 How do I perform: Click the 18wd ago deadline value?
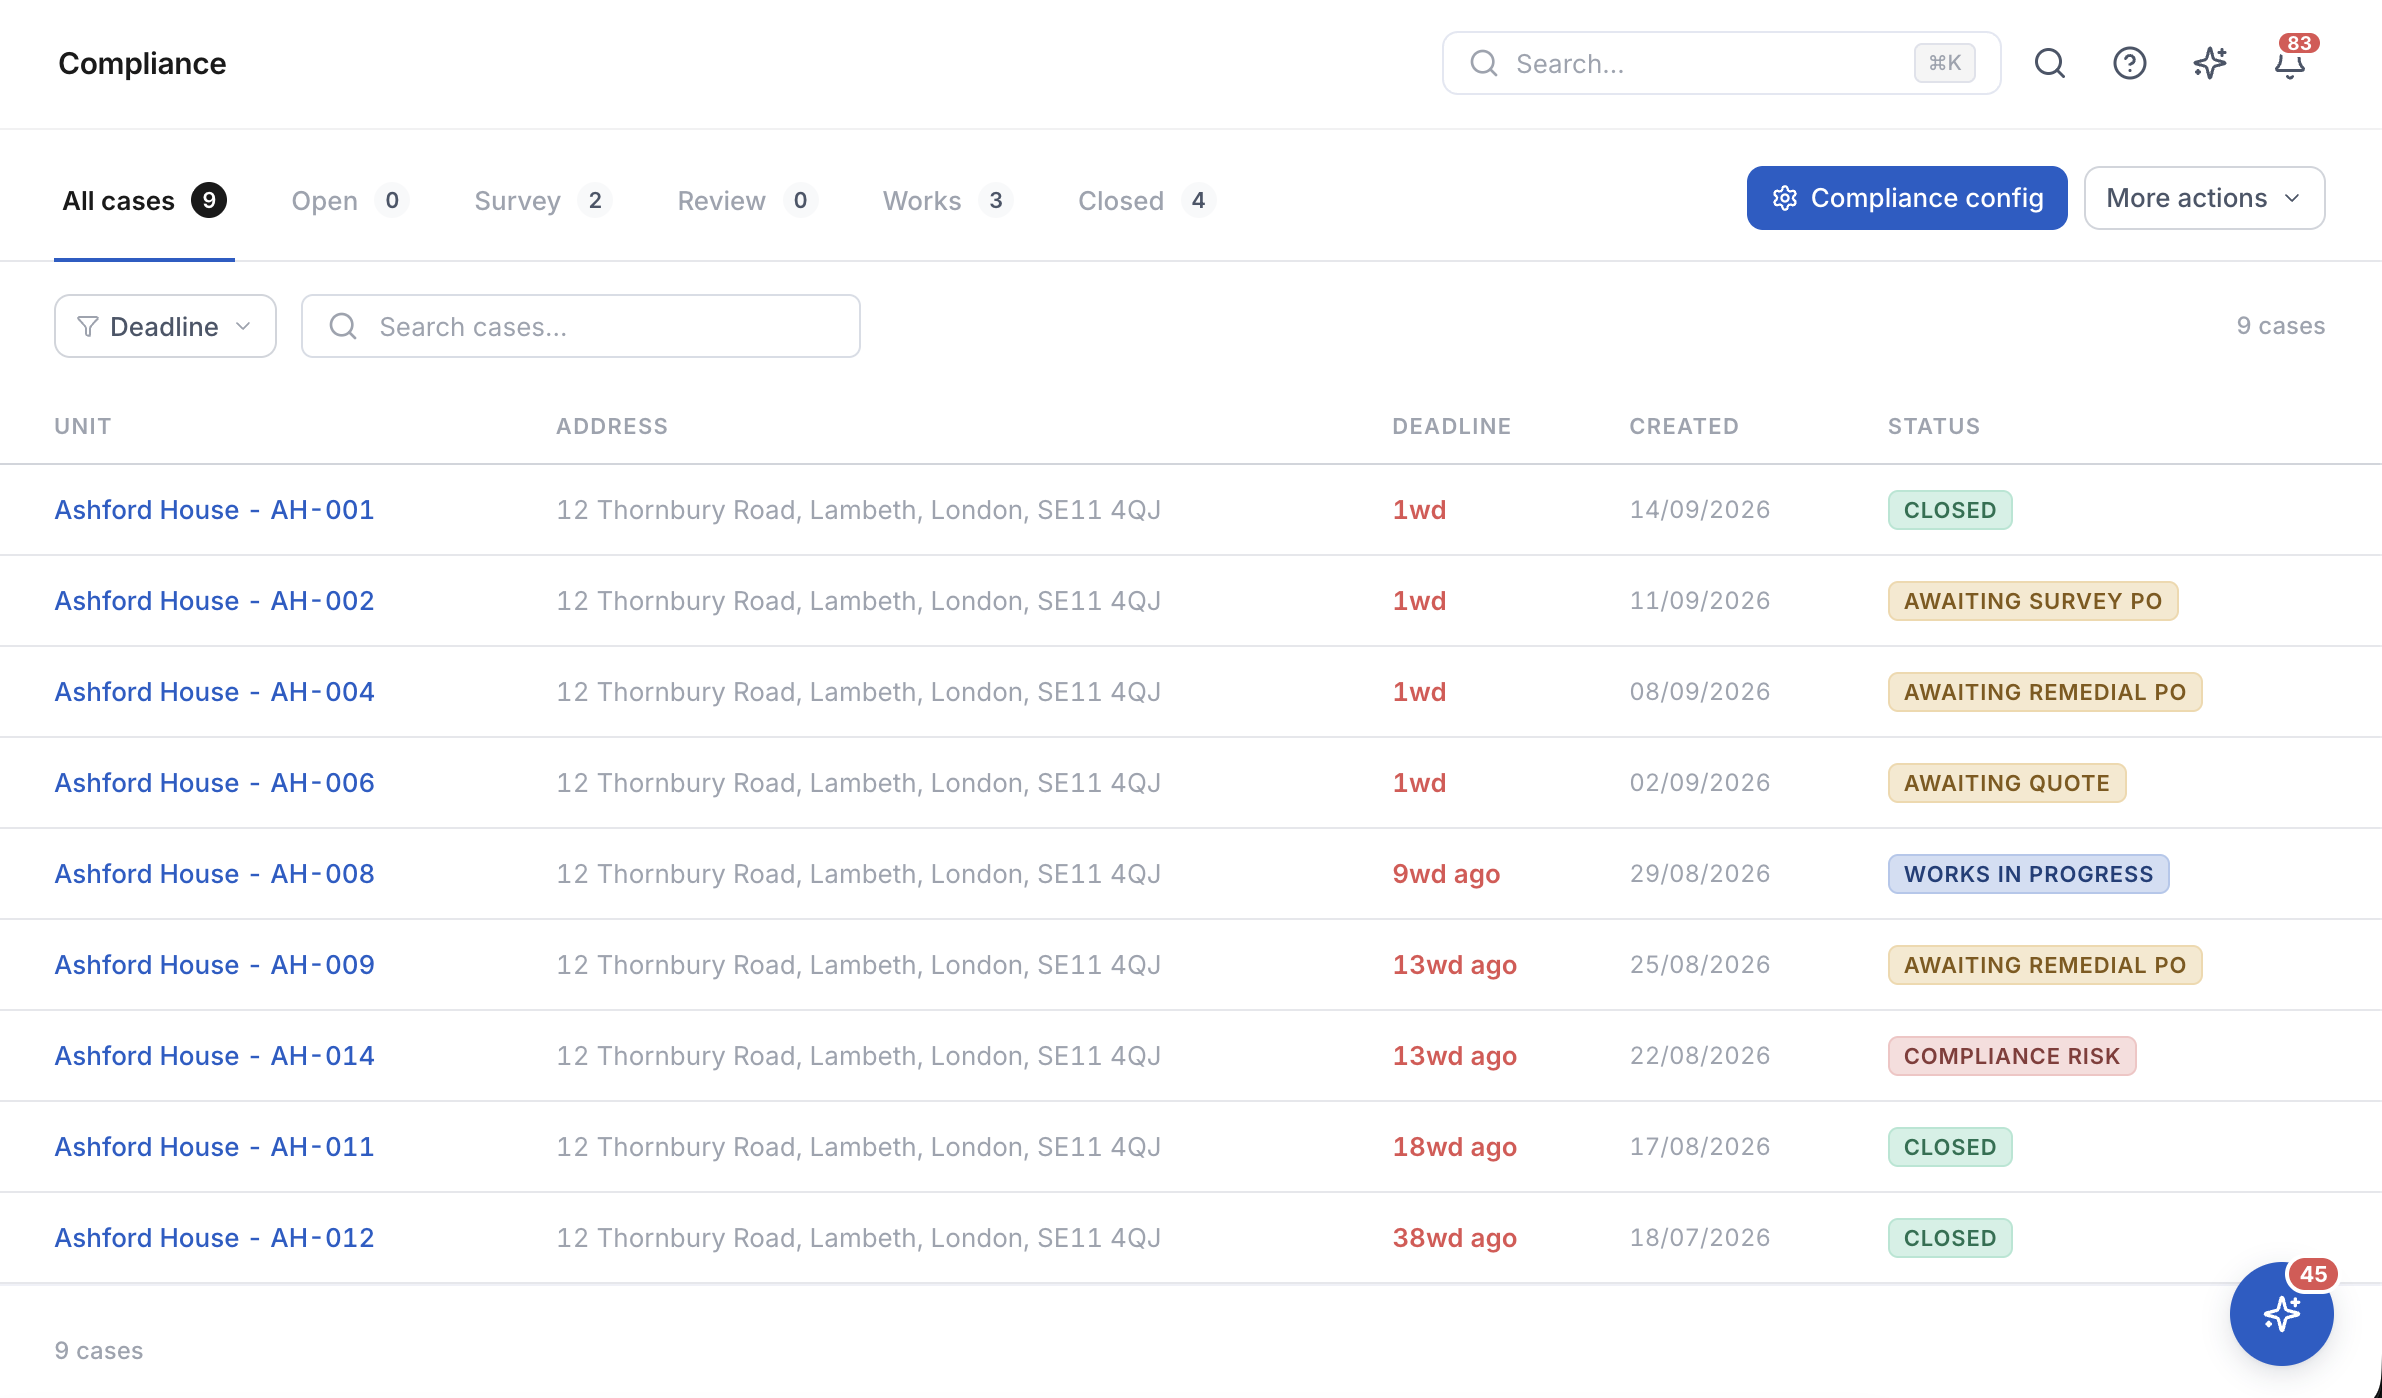pyautogui.click(x=1455, y=1147)
